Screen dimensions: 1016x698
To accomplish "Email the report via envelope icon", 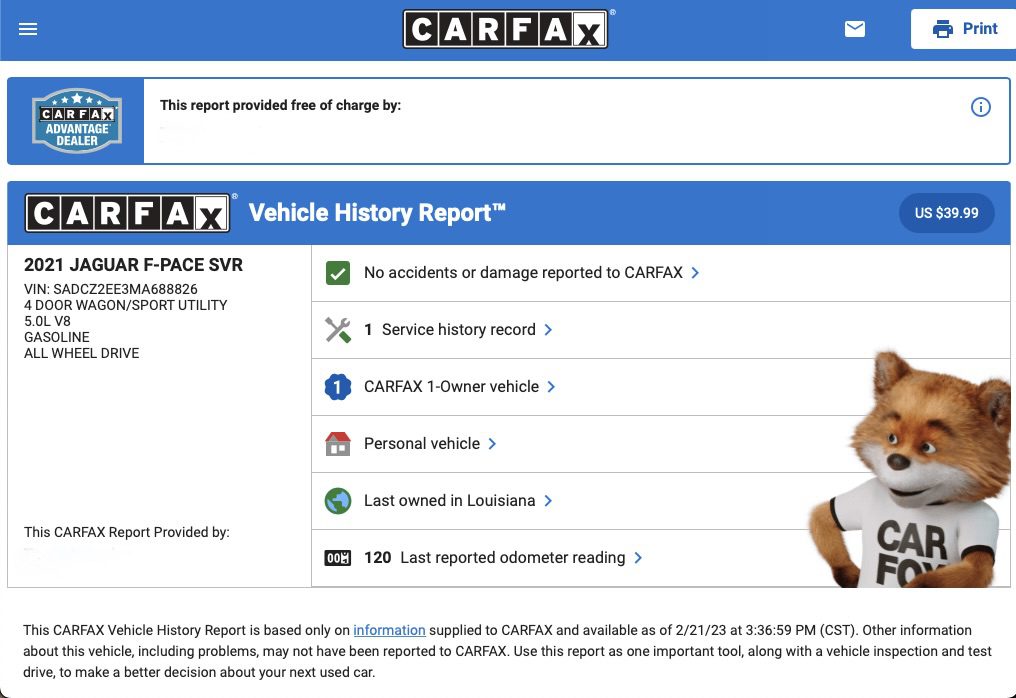I will pos(855,29).
